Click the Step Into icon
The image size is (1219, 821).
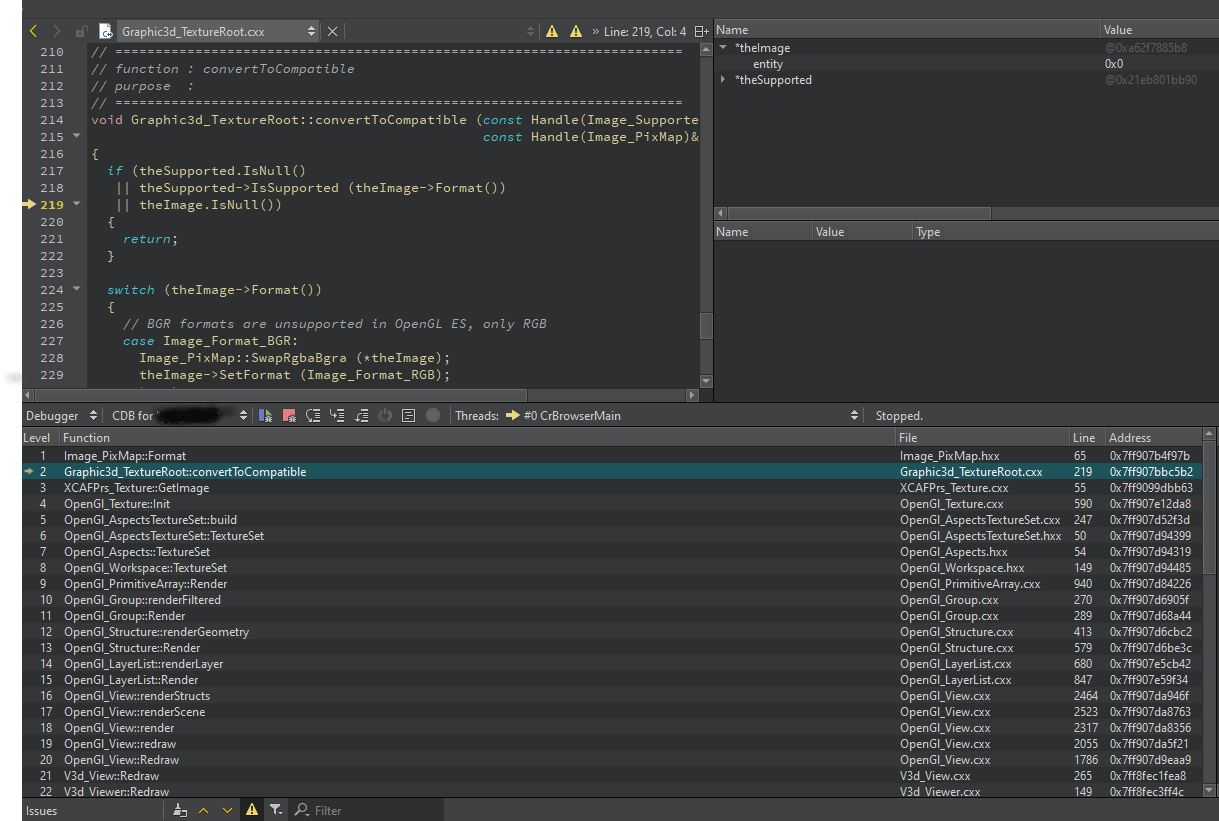337,415
